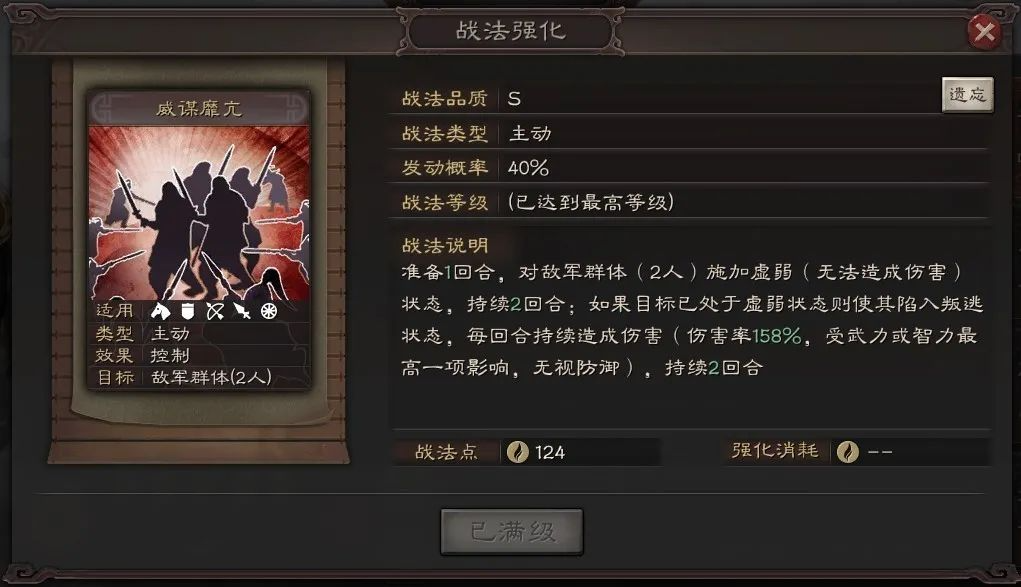
Task: Select the 发动概率 40% row
Action: pos(689,167)
